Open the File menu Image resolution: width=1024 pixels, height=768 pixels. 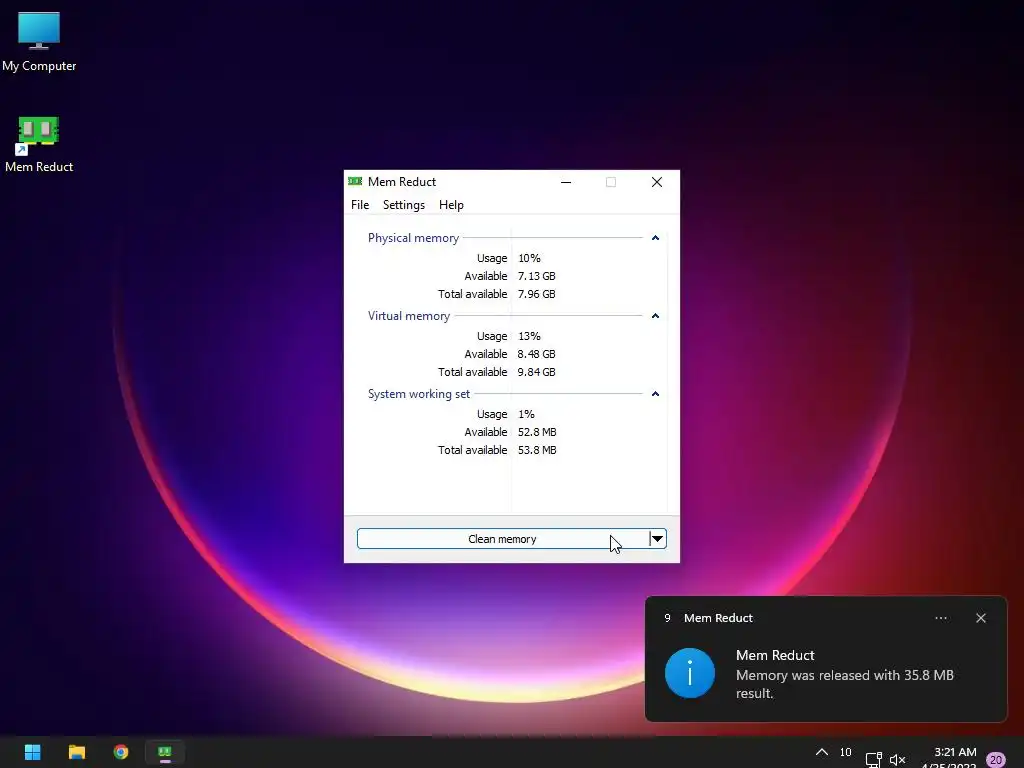point(360,205)
